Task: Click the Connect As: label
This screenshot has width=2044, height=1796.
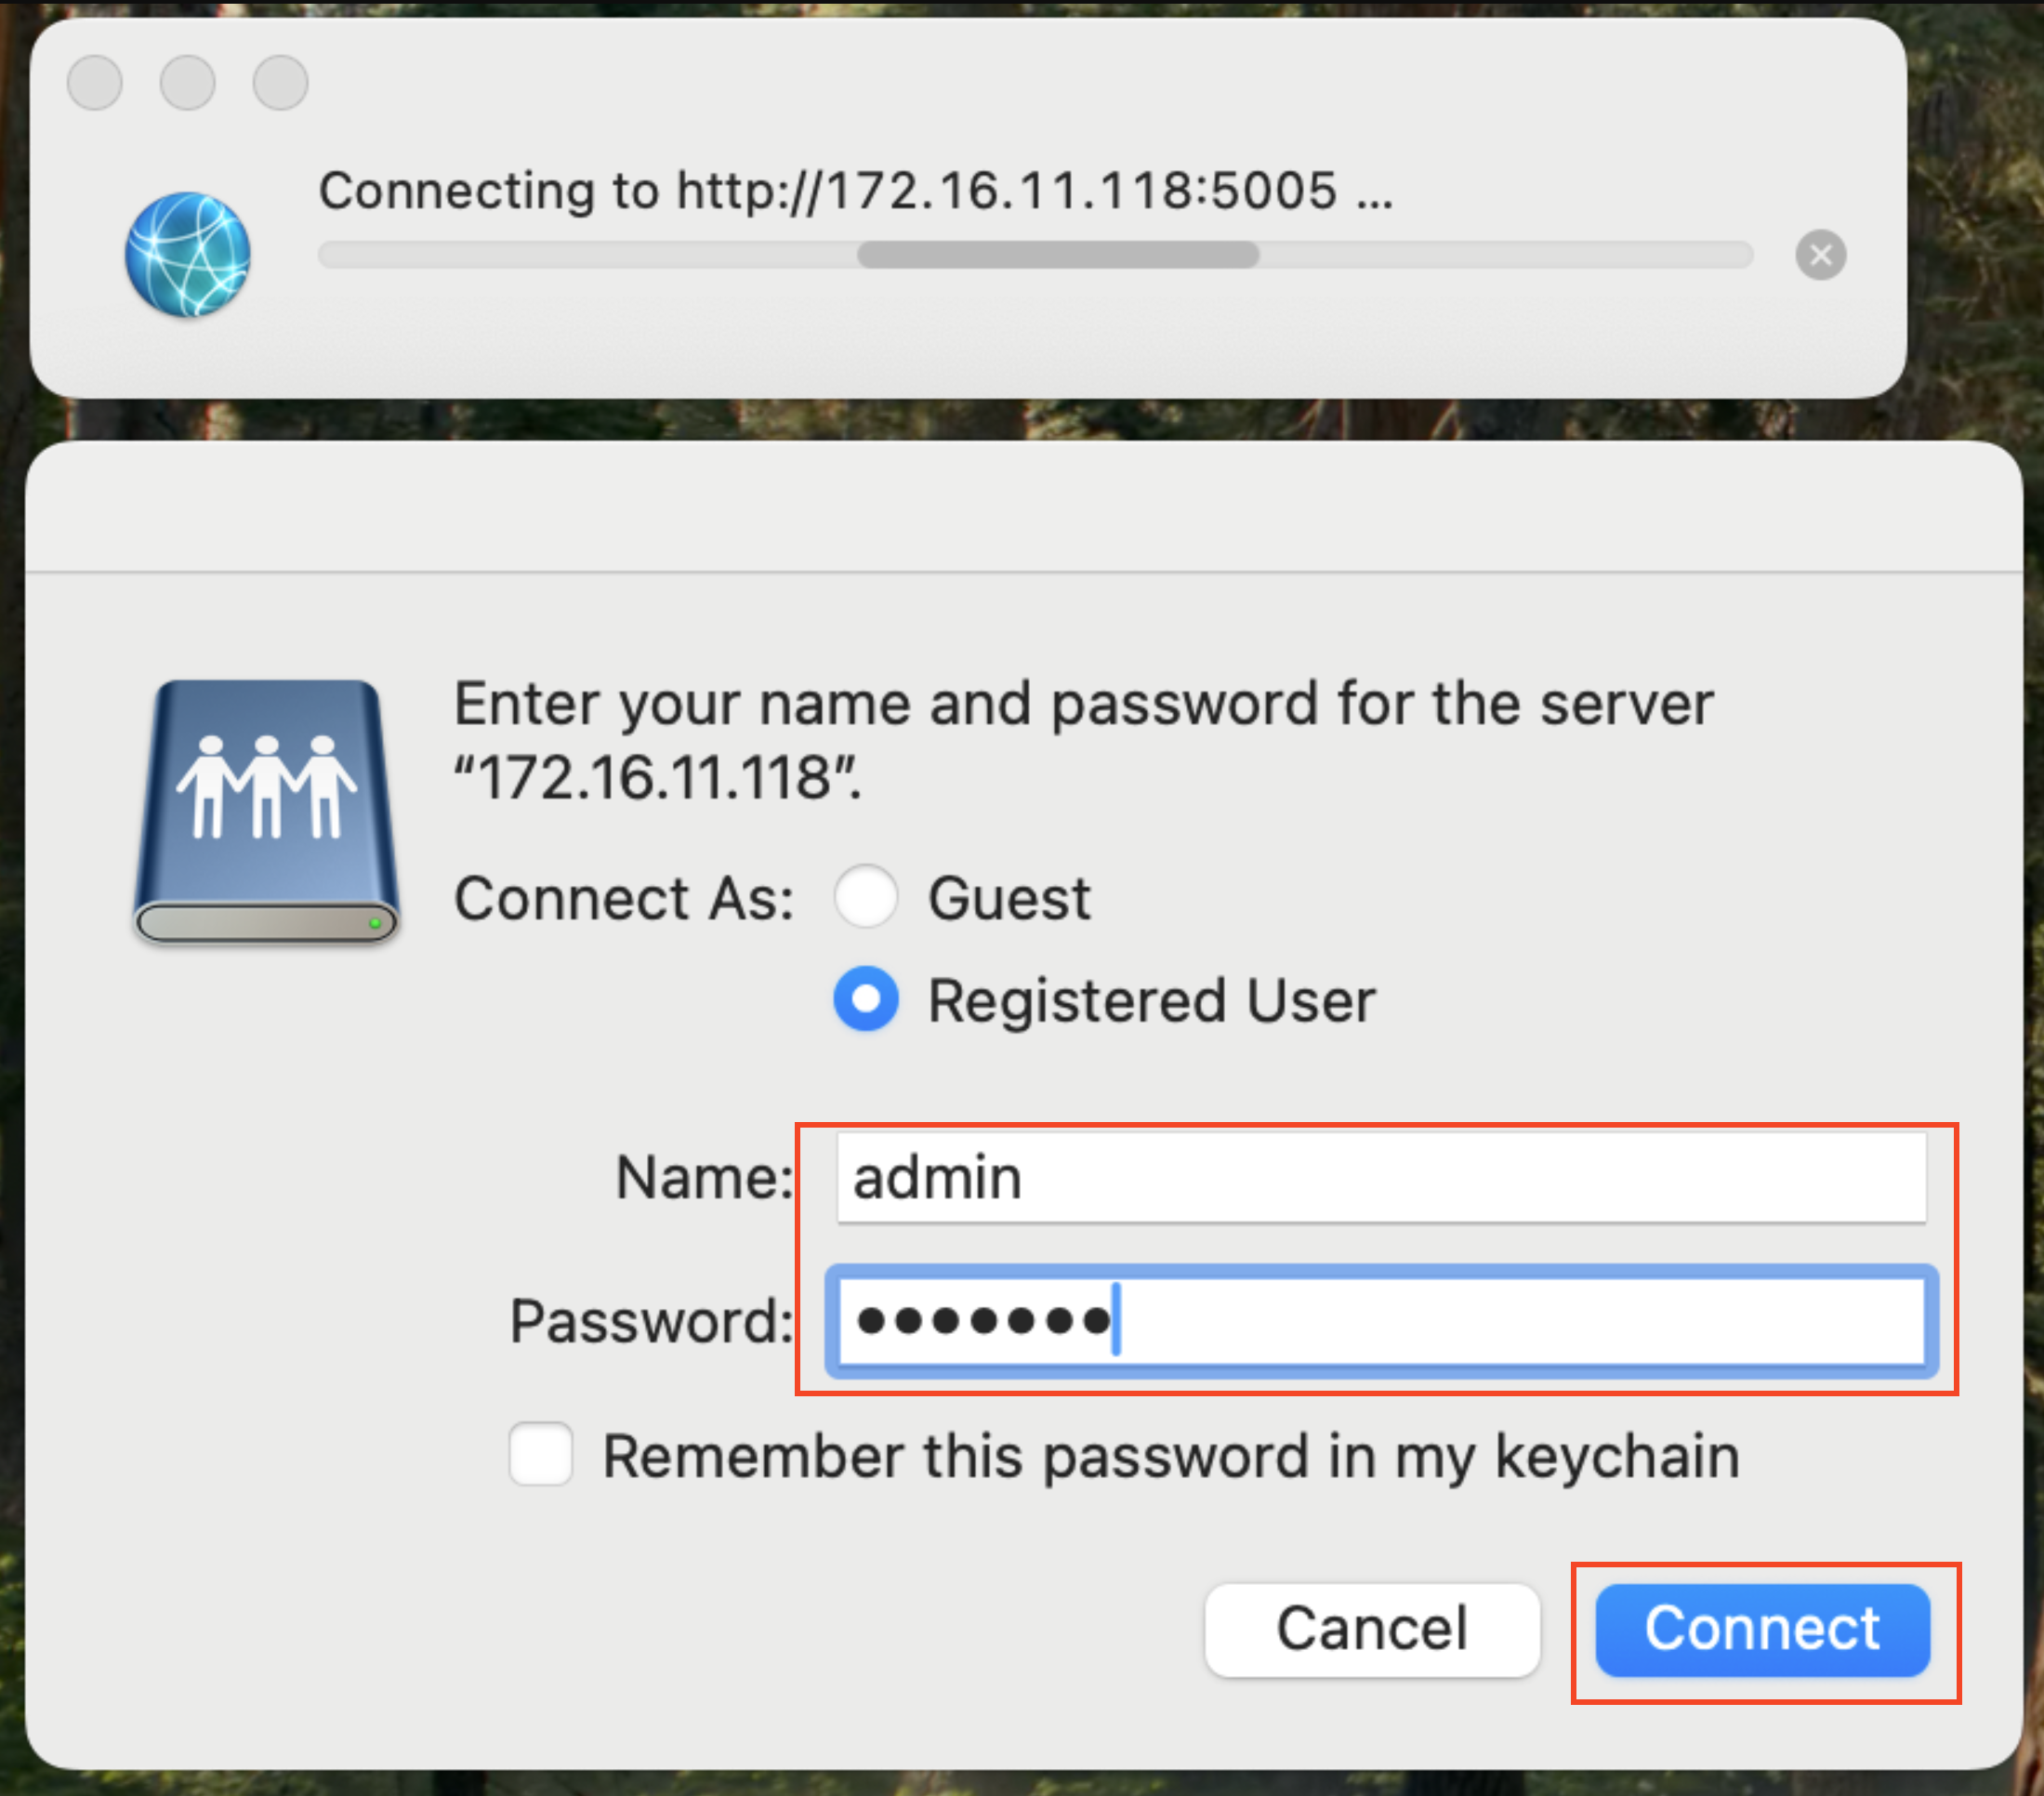Action: [x=624, y=898]
